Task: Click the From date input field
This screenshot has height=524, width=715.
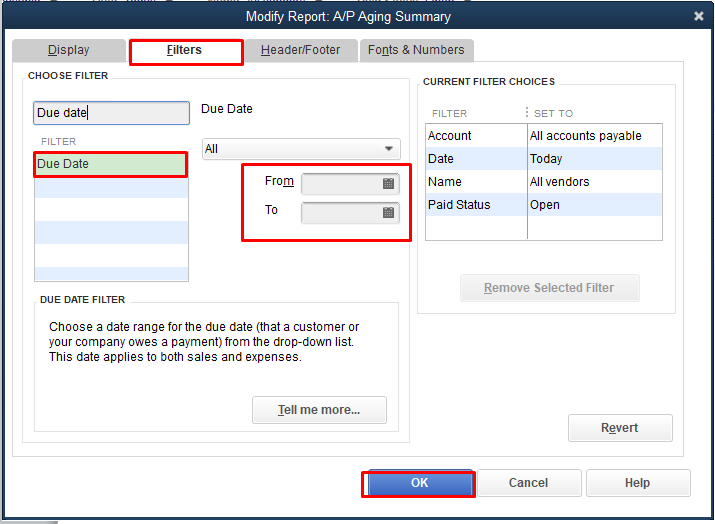Action: 340,184
